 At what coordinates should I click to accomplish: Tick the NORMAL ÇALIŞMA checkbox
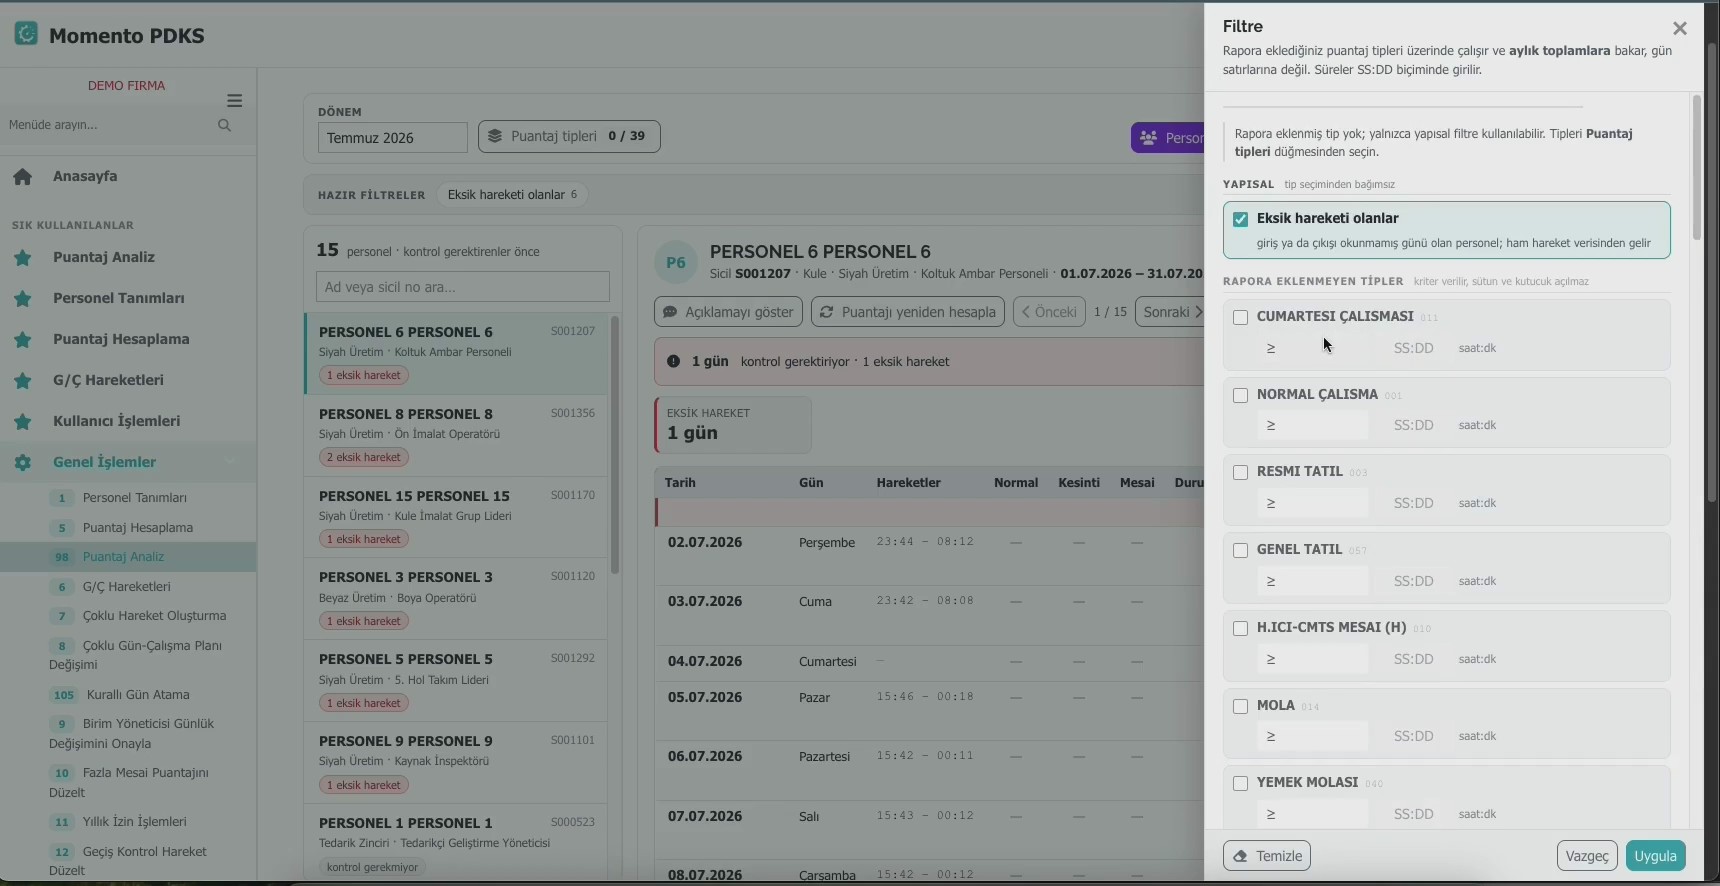pos(1241,395)
